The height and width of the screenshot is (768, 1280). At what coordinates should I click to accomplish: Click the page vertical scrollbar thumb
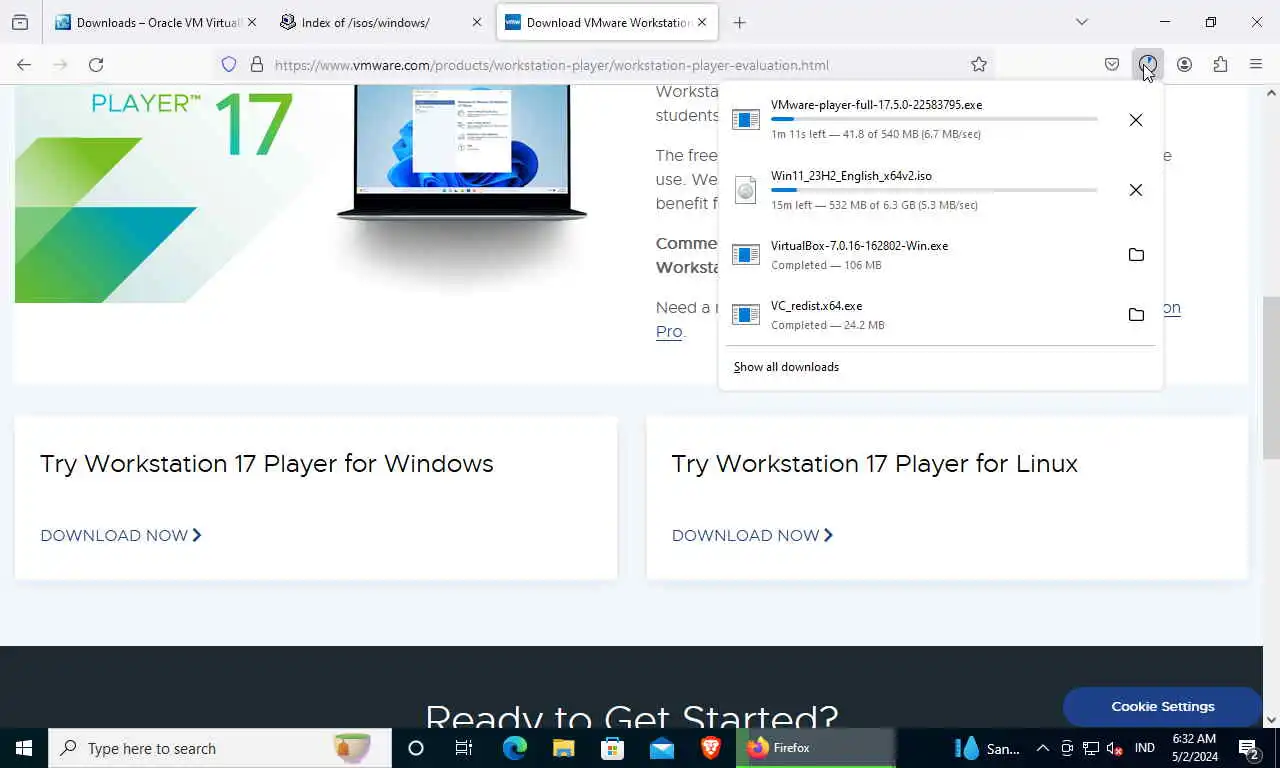[x=1272, y=376]
